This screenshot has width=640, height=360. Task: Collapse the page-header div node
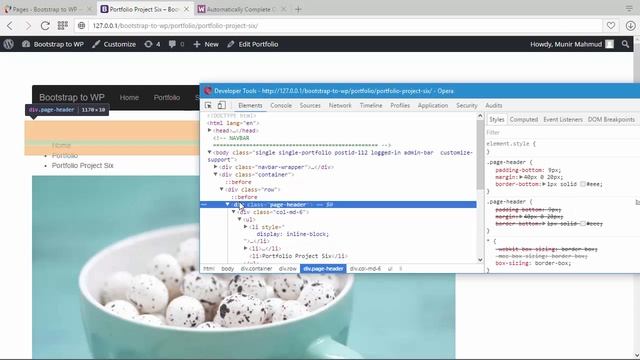point(227,204)
